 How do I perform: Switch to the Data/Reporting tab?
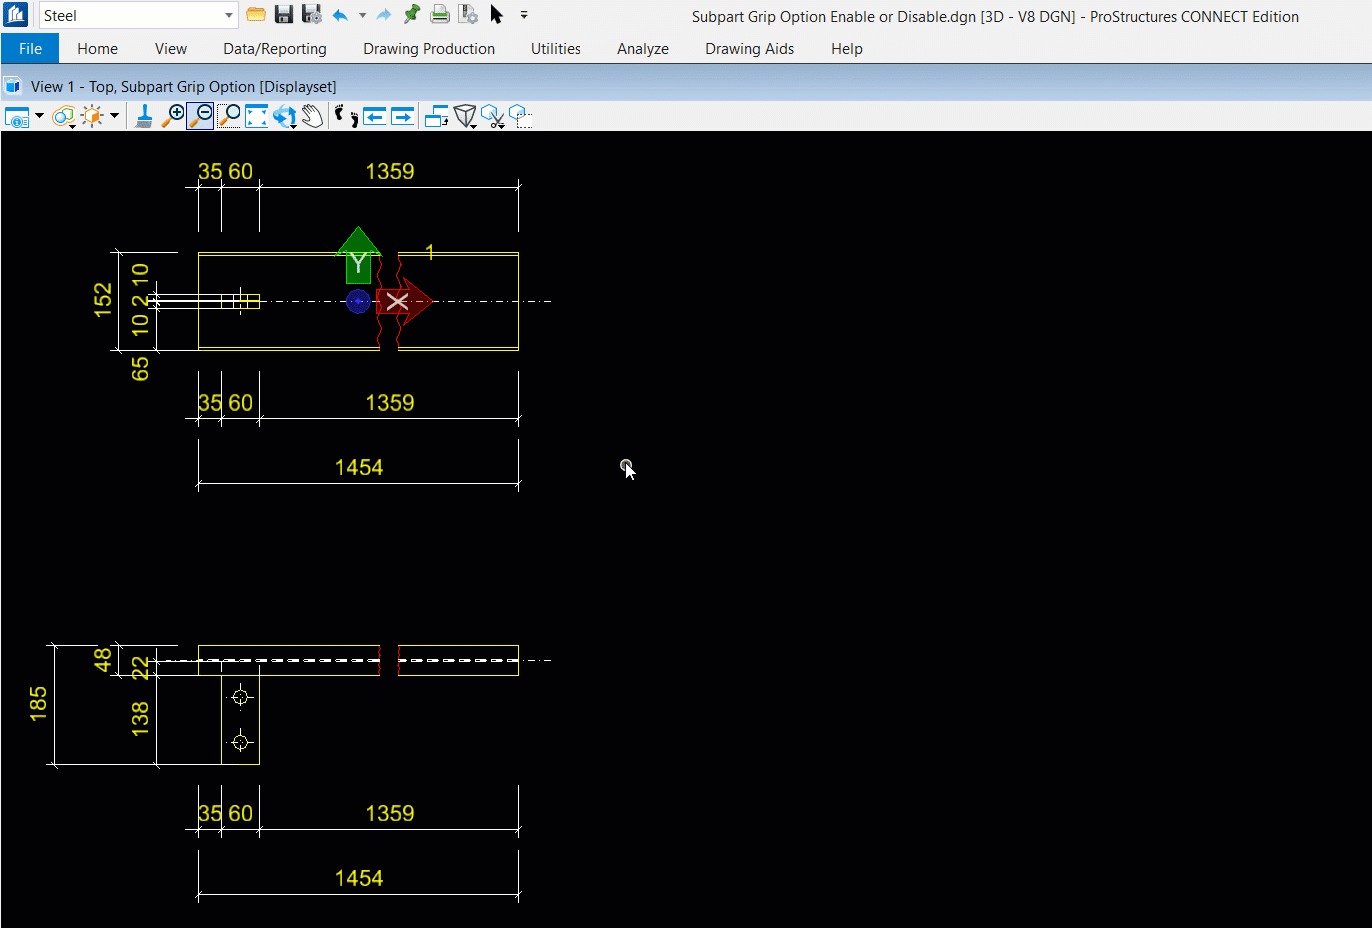point(274,49)
